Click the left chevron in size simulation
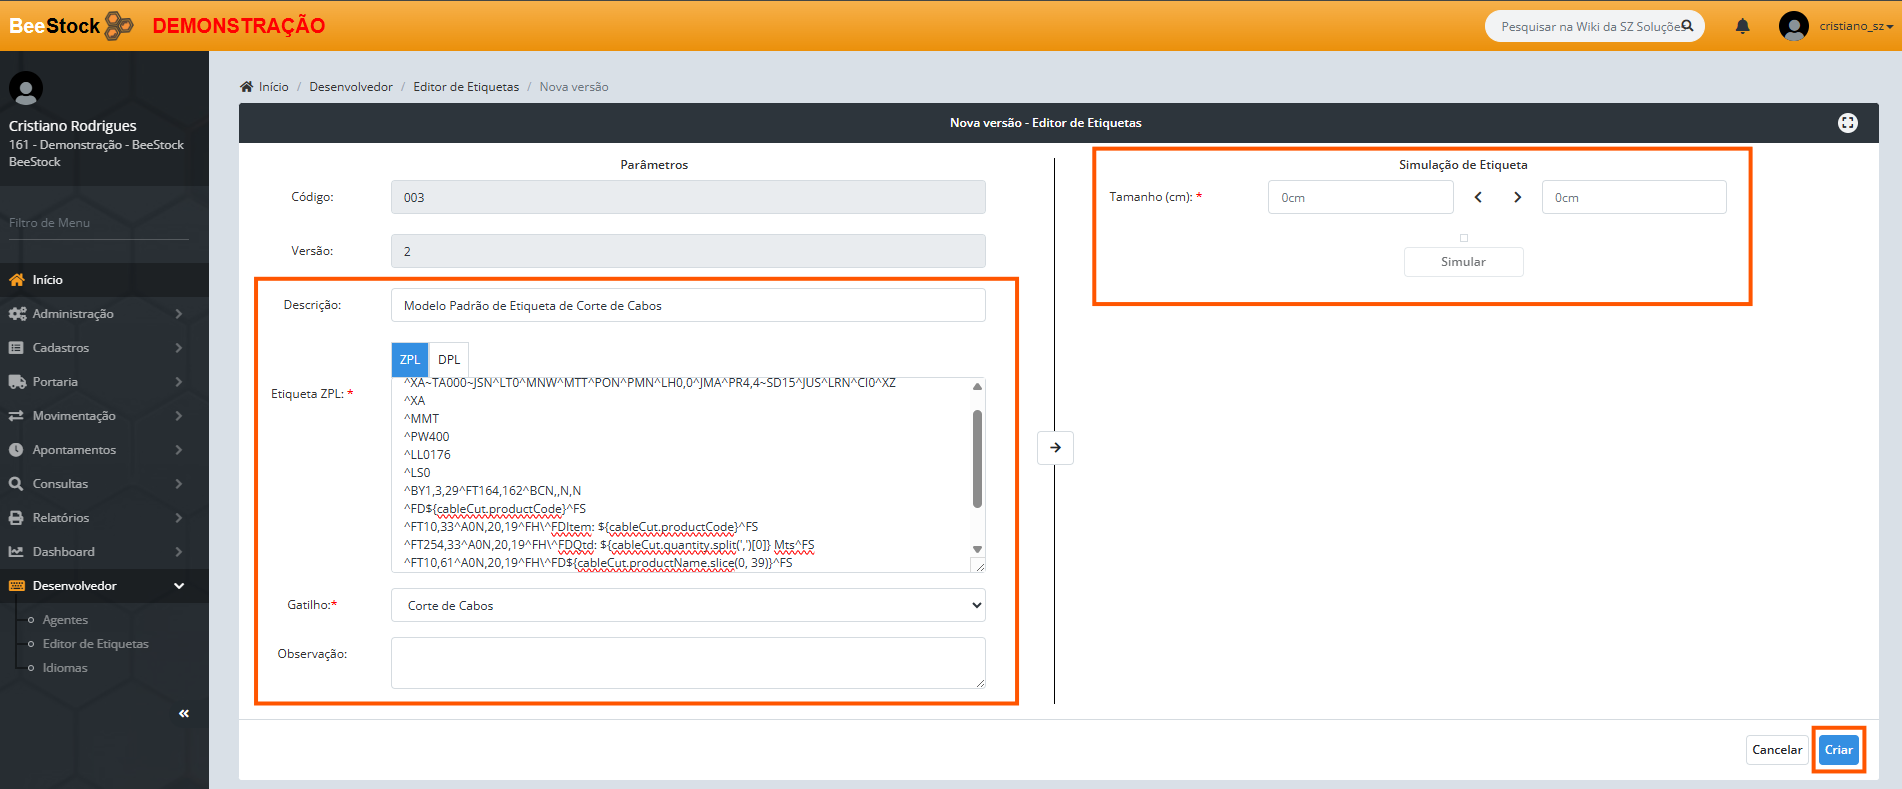Screen dimensions: 1902x789 click(x=1478, y=198)
